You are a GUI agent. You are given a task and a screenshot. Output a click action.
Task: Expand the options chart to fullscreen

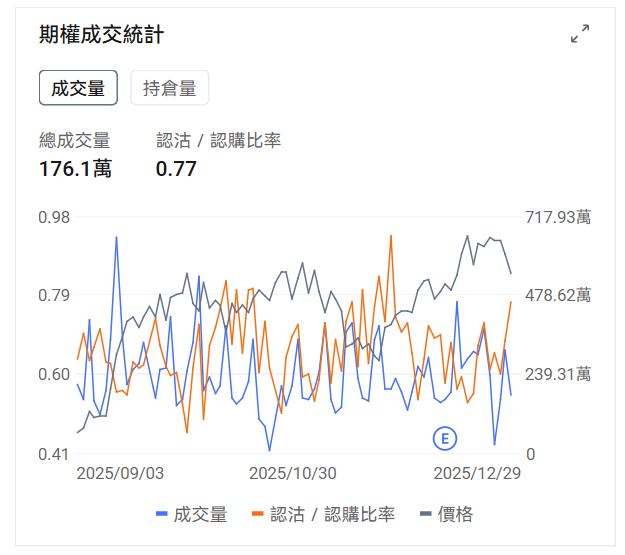click(x=580, y=35)
